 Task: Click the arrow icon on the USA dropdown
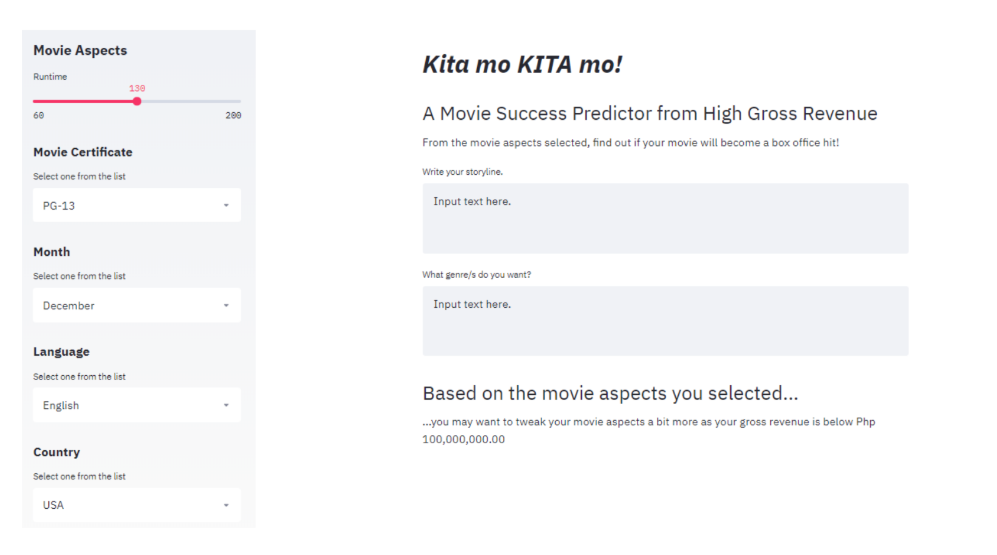click(x=226, y=505)
